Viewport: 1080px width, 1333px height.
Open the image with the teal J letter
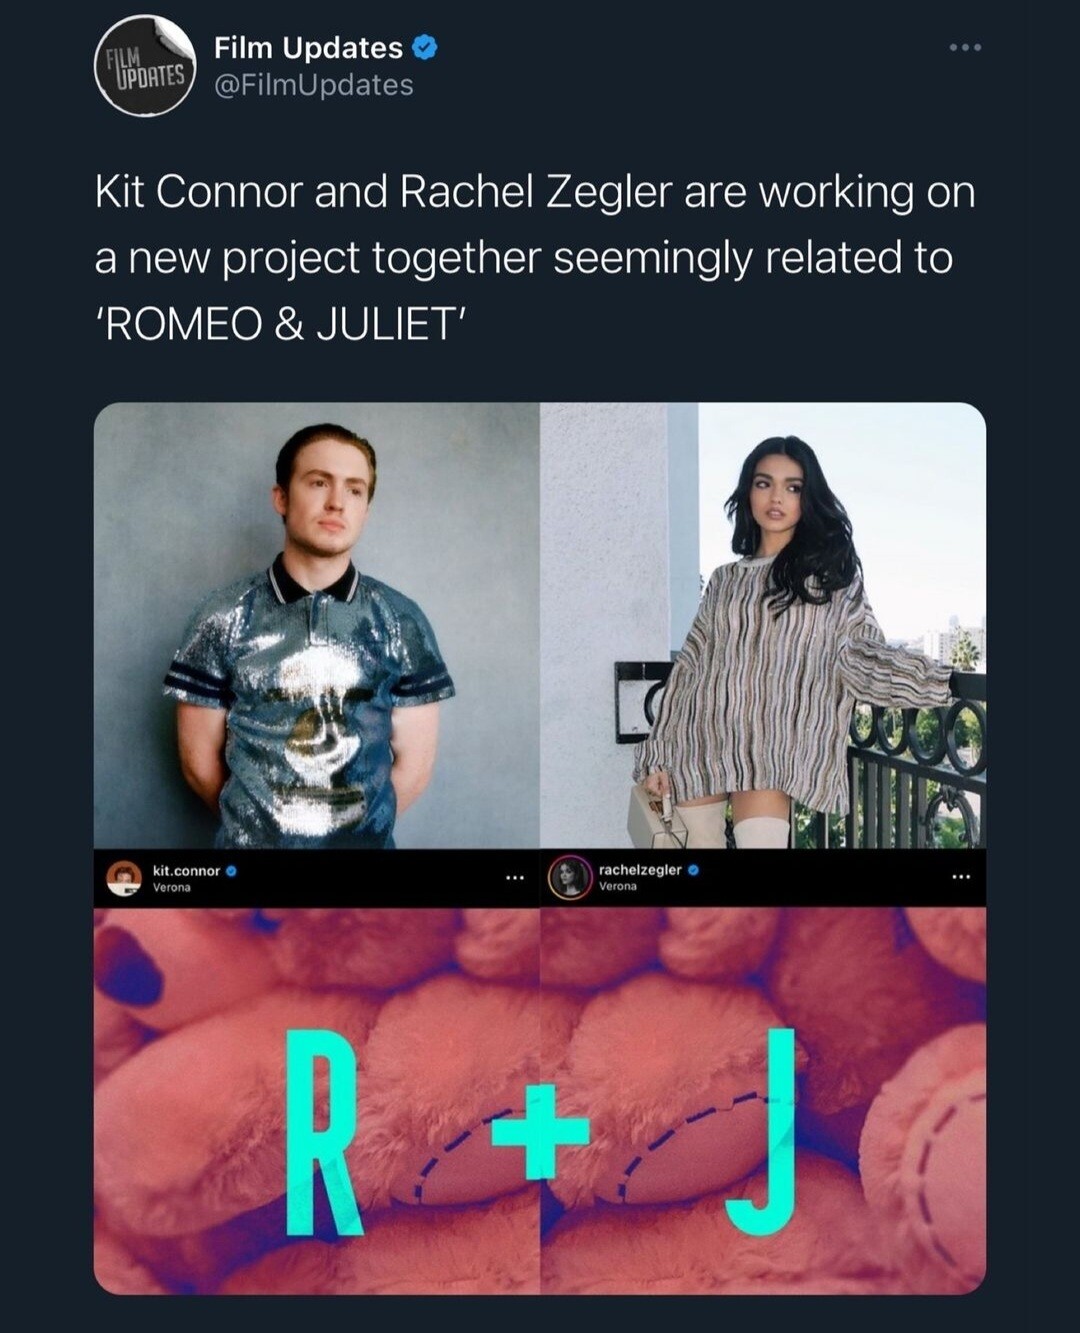[x=763, y=1100]
